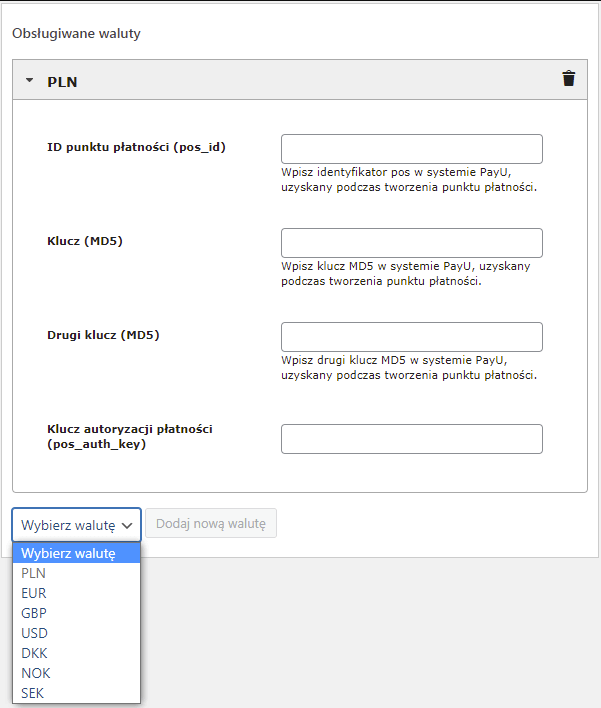
Task: Focus the pos_auth_key input field
Action: pyautogui.click(x=412, y=439)
